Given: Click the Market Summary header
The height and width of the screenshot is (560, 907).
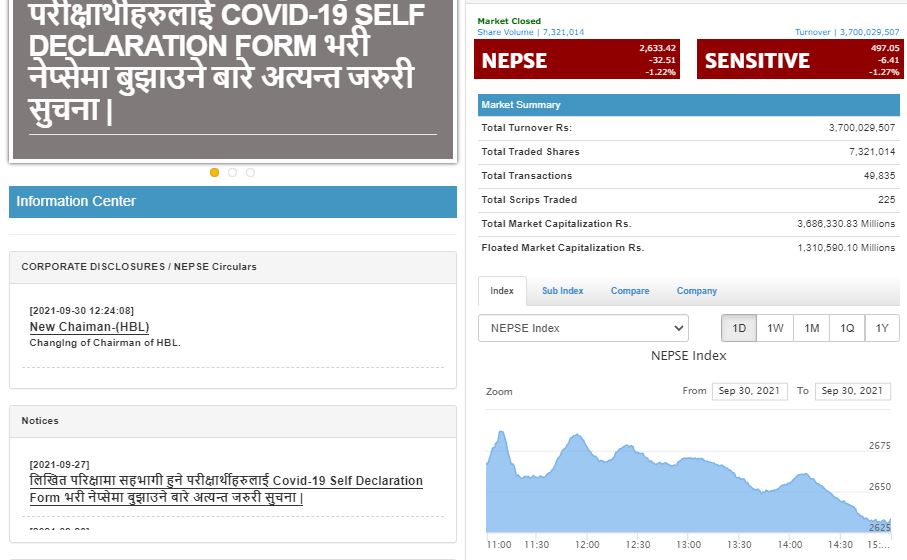Looking at the screenshot, I should (x=689, y=105).
